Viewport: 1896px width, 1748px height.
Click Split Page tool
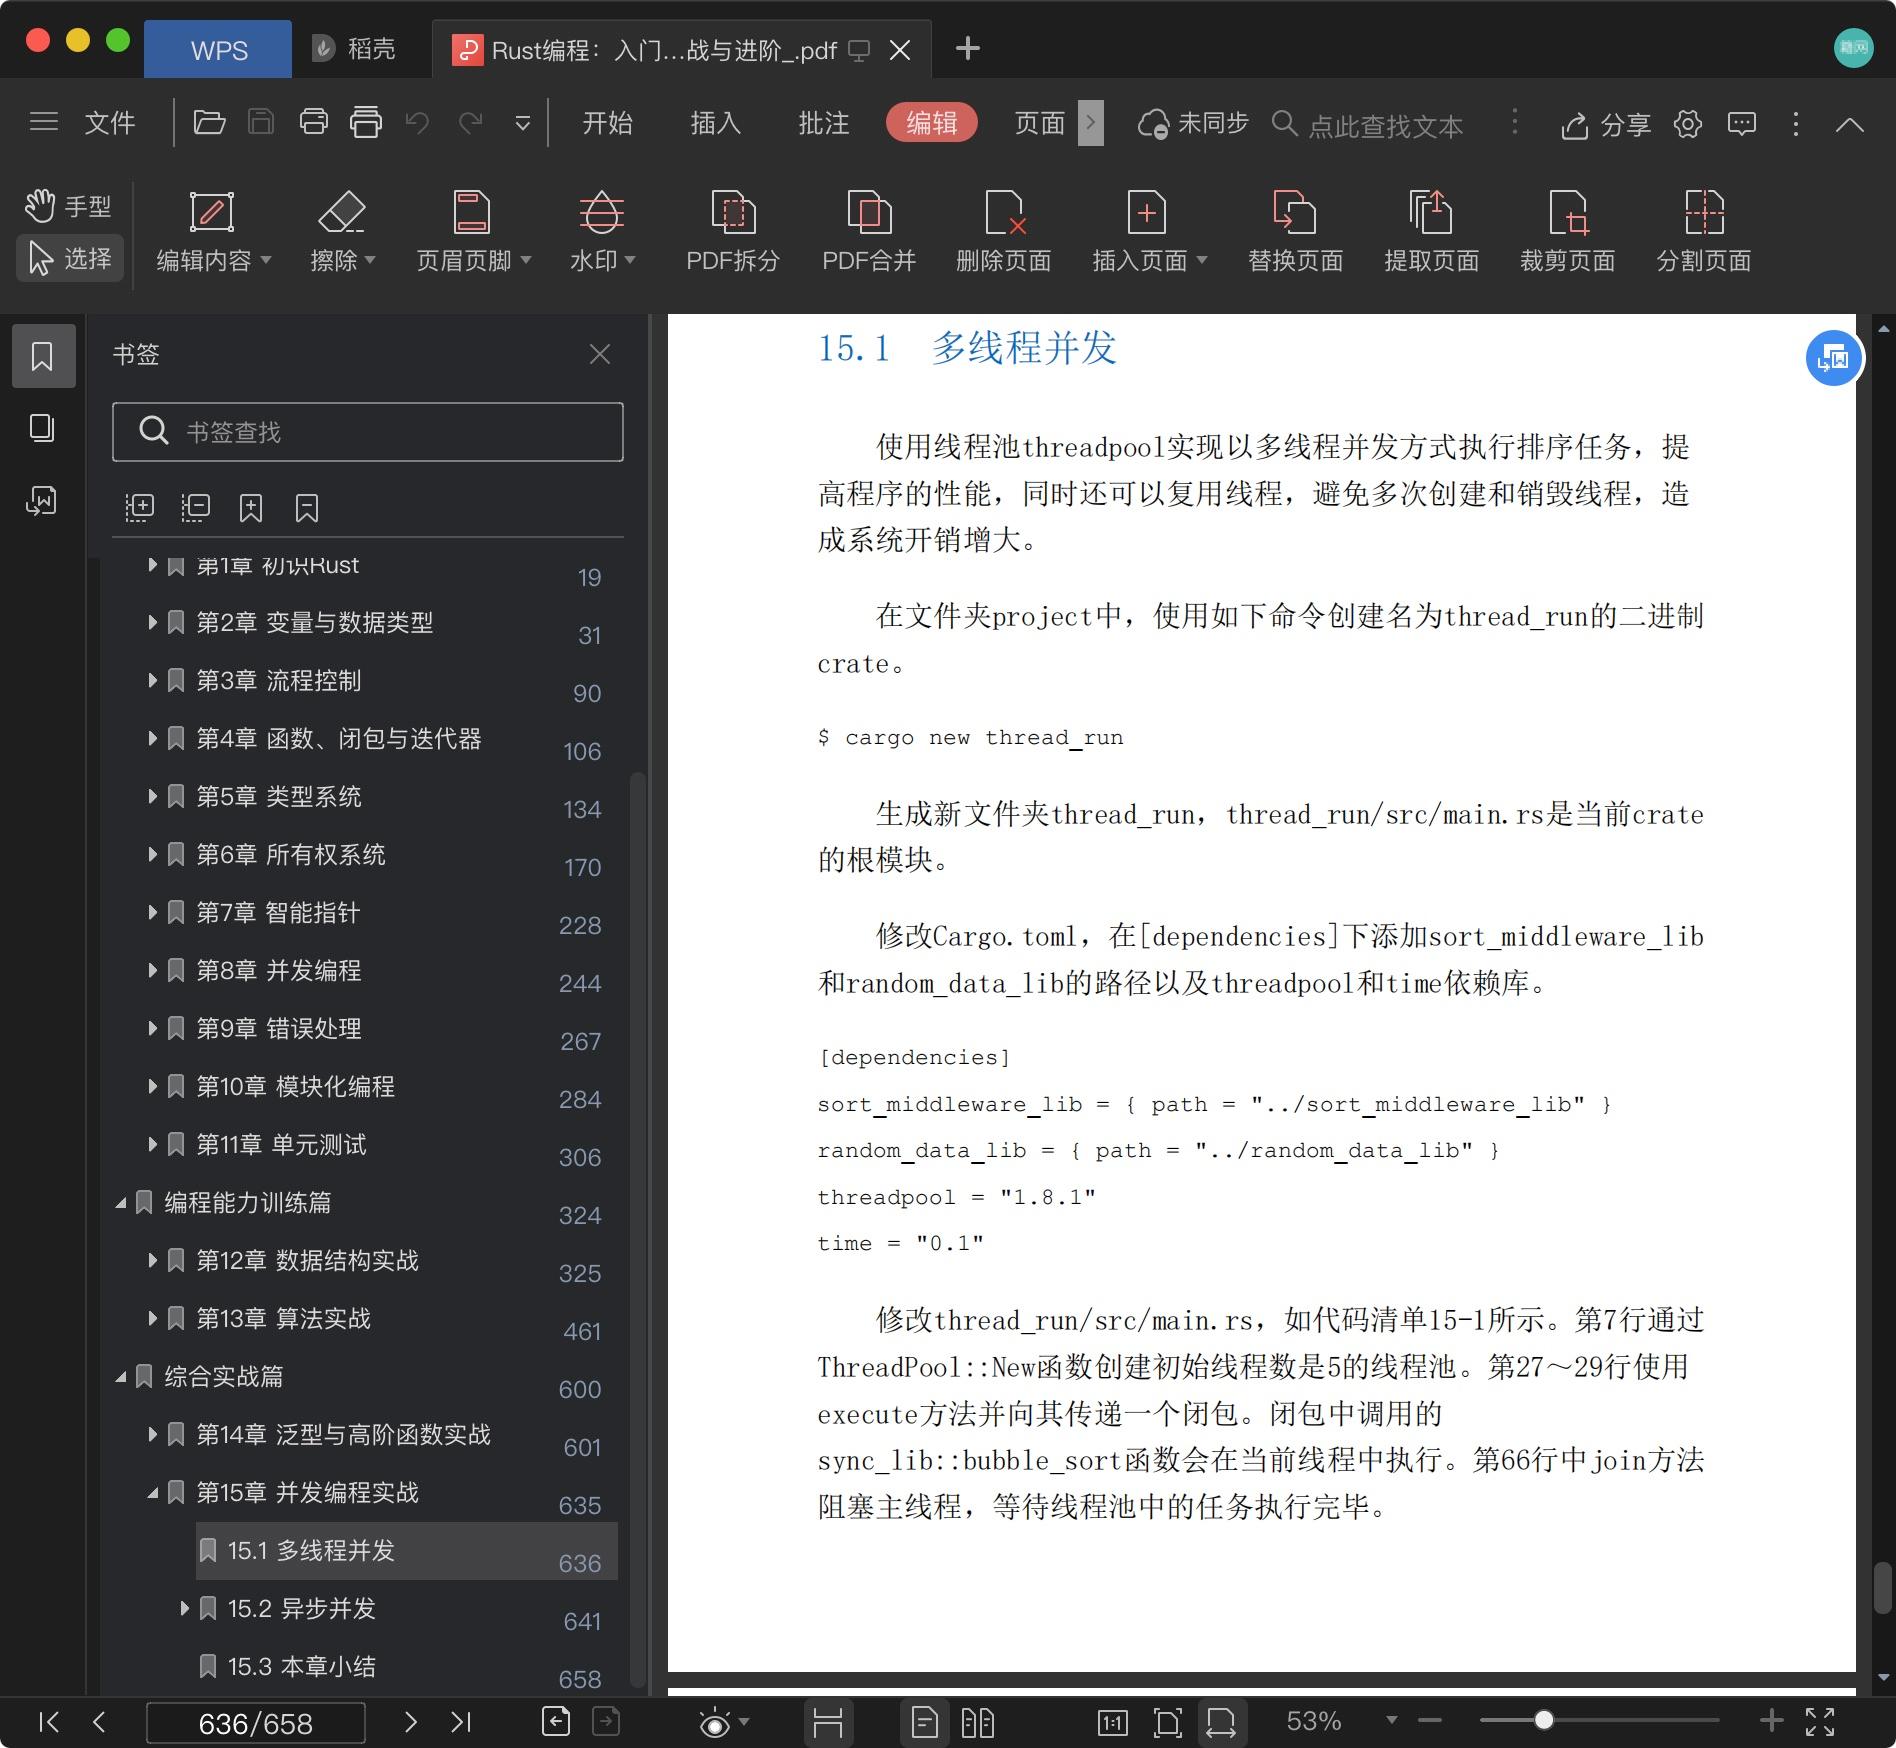(x=1704, y=232)
